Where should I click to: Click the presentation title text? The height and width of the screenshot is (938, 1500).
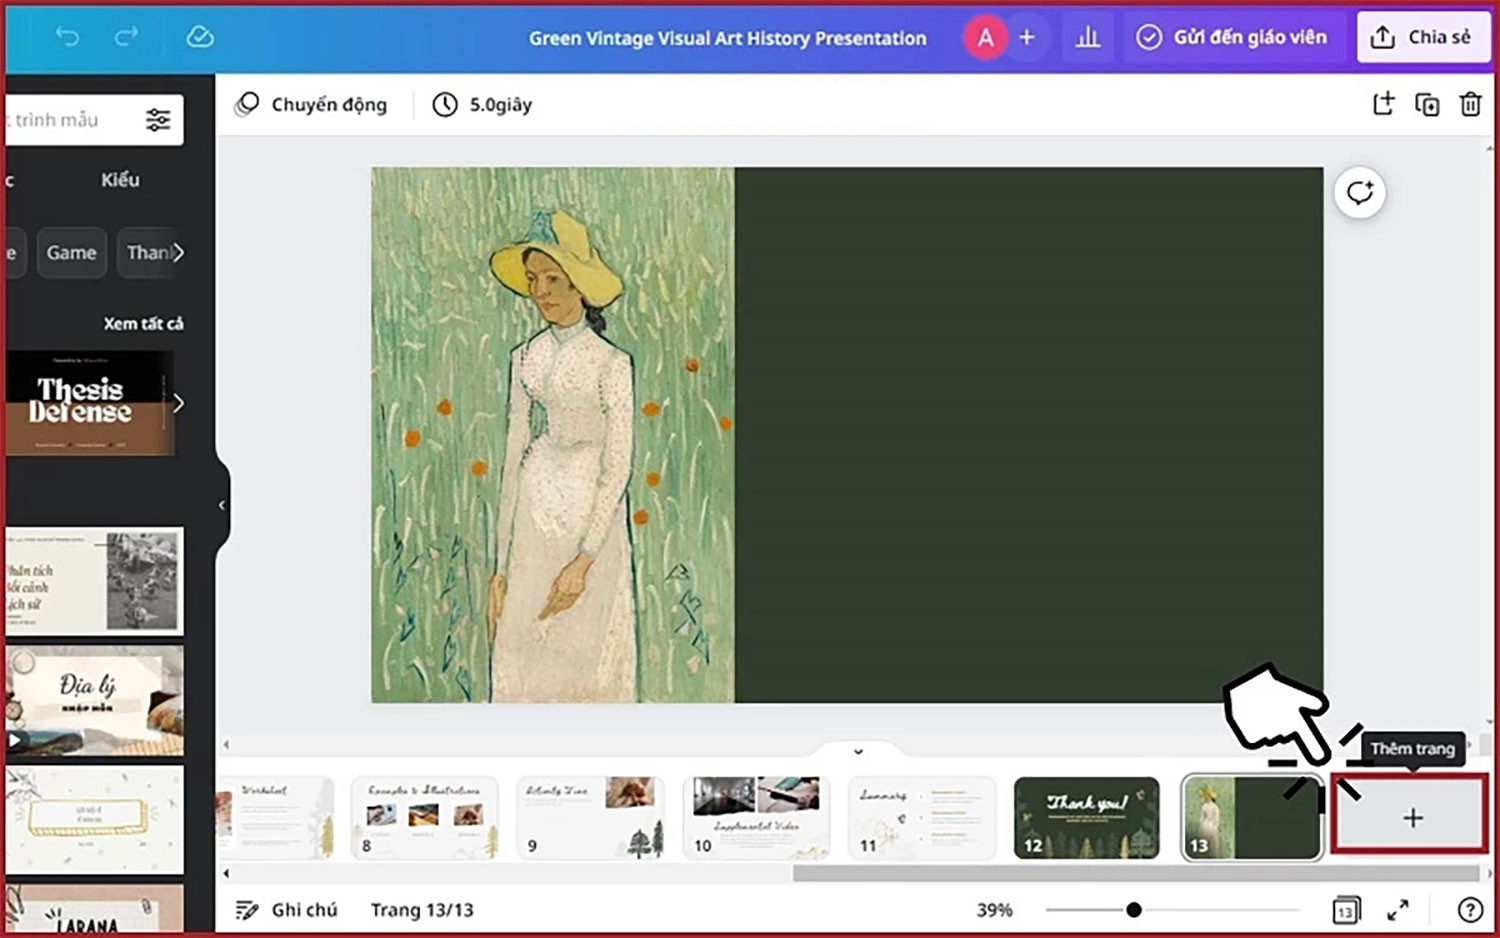(727, 38)
